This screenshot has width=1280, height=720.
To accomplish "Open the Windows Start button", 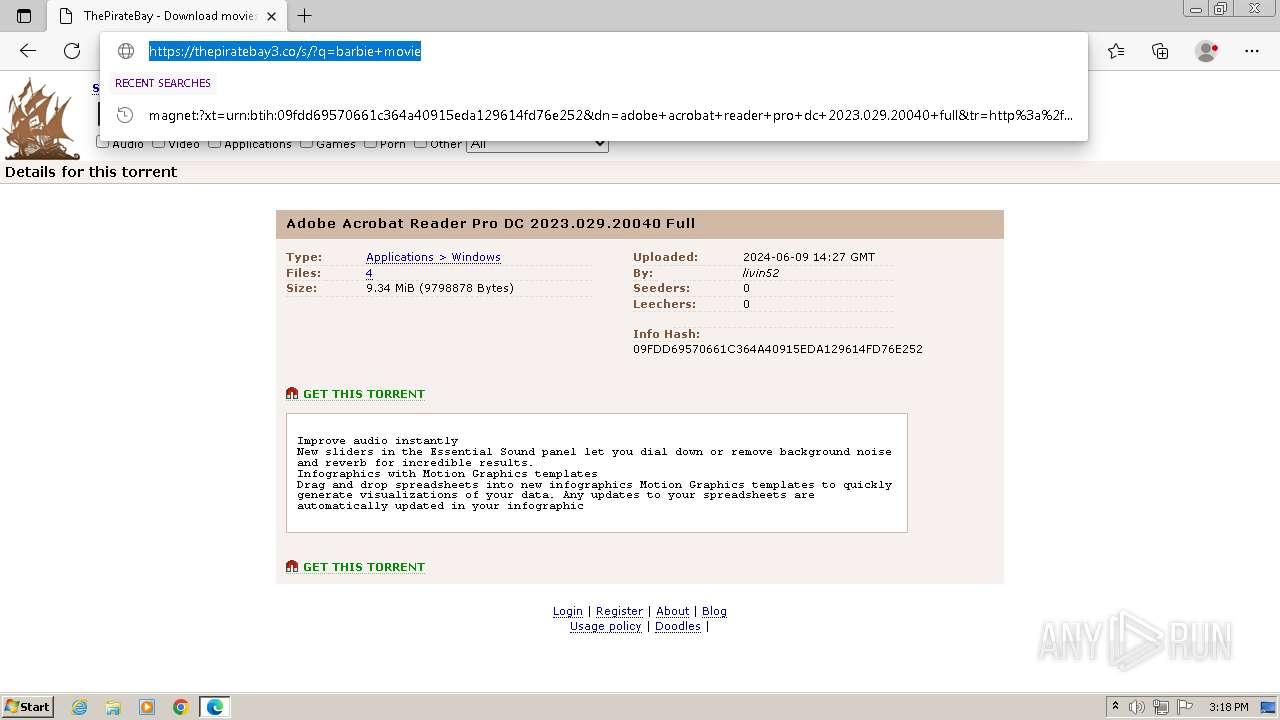I will coord(28,707).
